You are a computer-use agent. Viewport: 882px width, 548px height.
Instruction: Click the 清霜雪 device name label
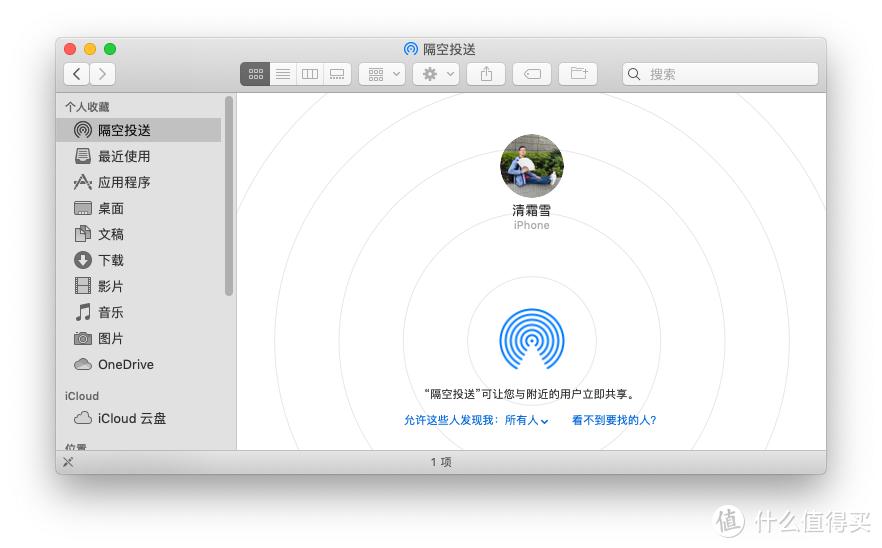pos(532,210)
